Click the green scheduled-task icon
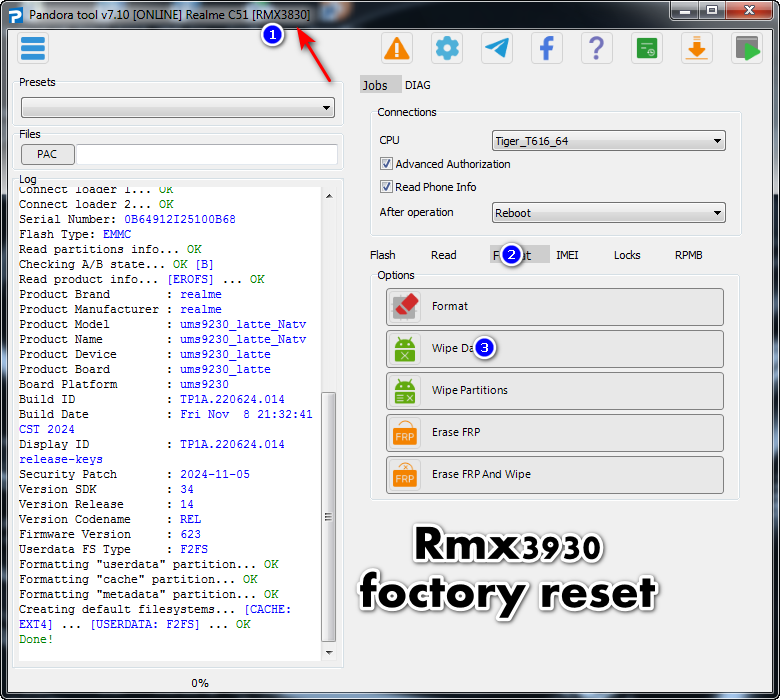This screenshot has height=700, width=780. (647, 48)
